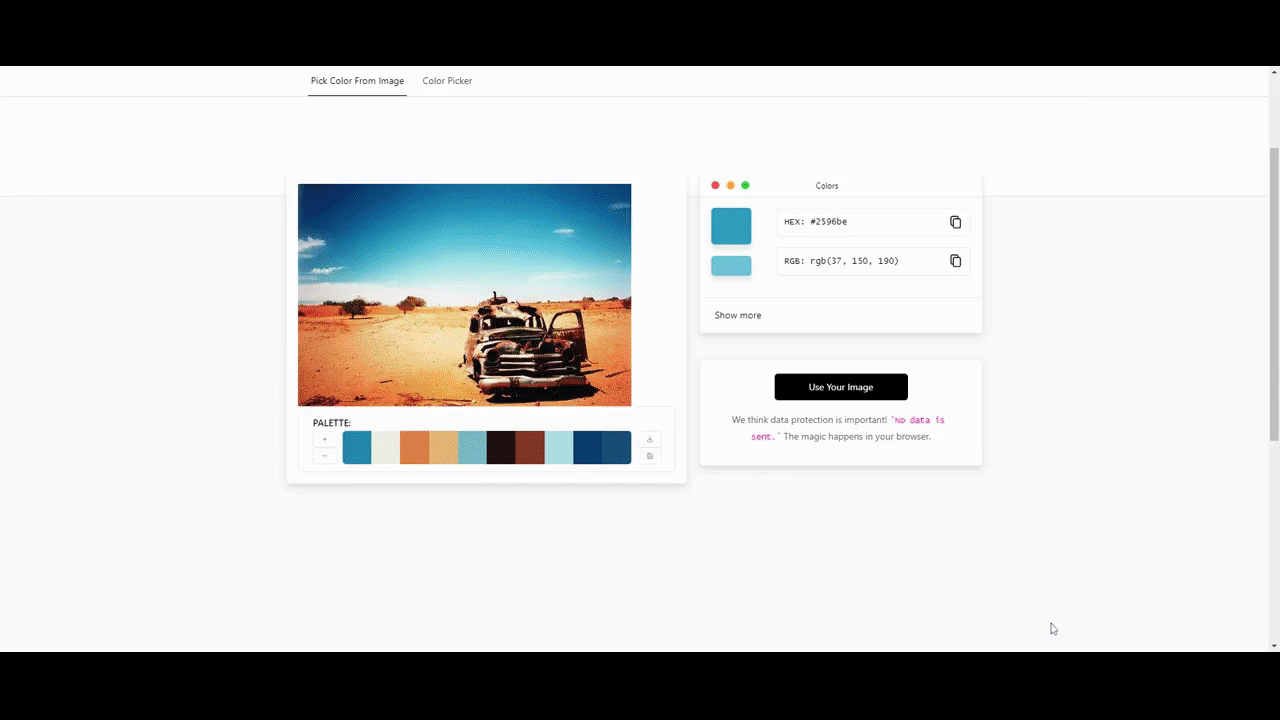Select the near-black brown palette swatch
Viewport: 1280px width, 720px height.
[501, 448]
